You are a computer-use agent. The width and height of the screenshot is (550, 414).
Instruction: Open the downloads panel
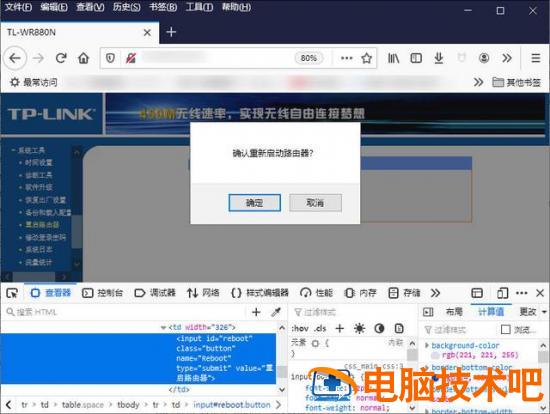(x=438, y=58)
